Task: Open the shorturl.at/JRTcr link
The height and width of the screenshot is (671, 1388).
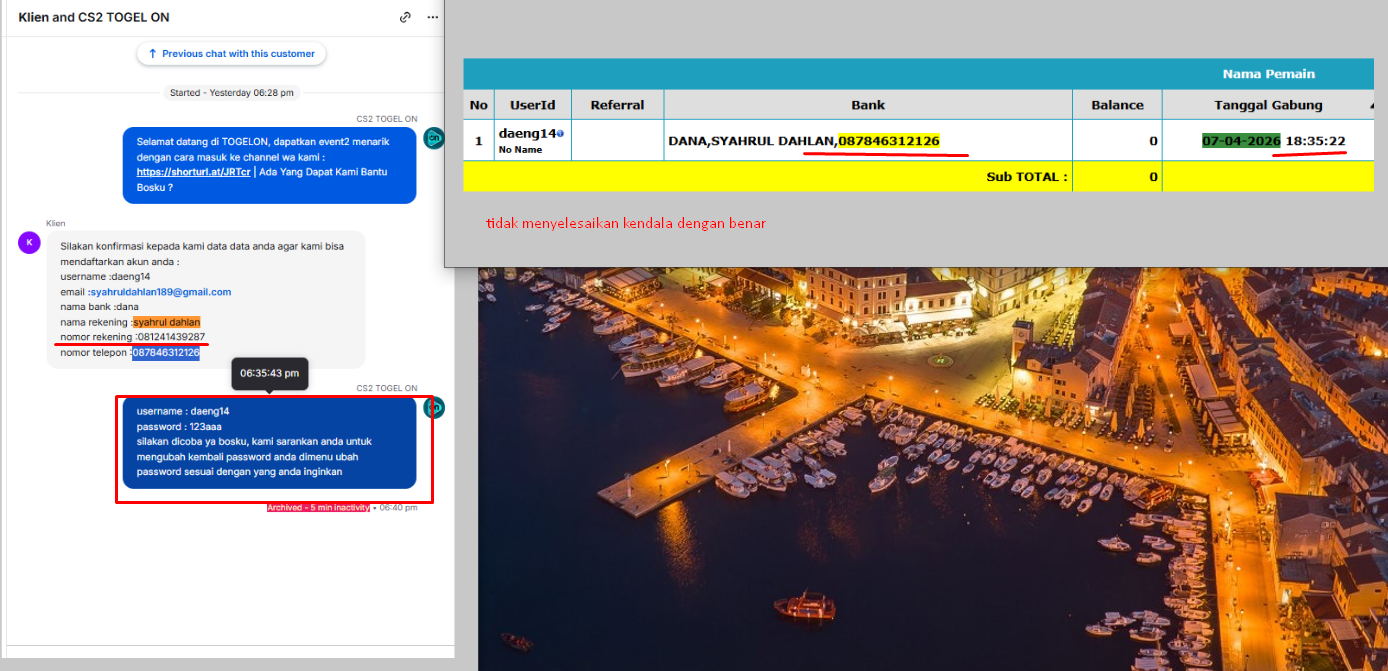Action: 194,172
